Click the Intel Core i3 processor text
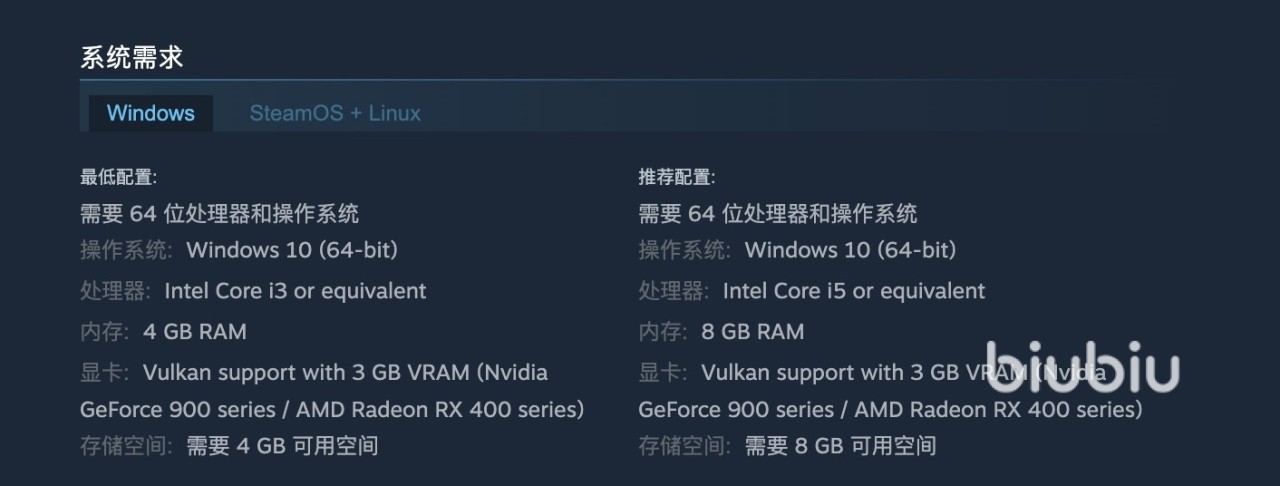The height and width of the screenshot is (486, 1280). pos(295,291)
